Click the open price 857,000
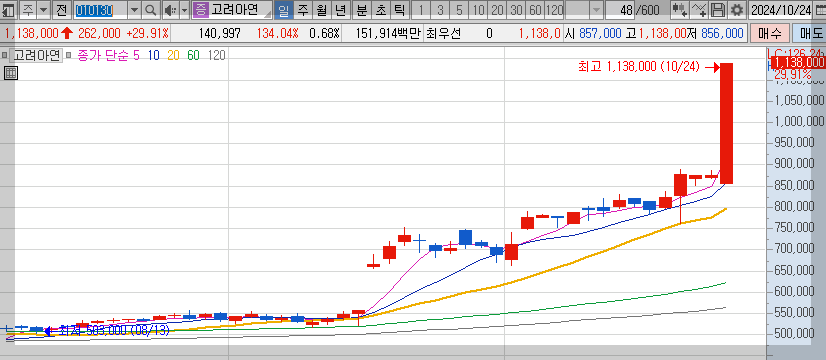Image resolution: width=826 pixels, height=360 pixels. pyautogui.click(x=600, y=34)
